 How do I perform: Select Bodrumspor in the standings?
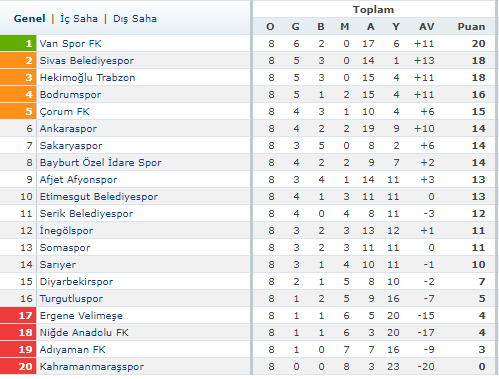(x=70, y=94)
